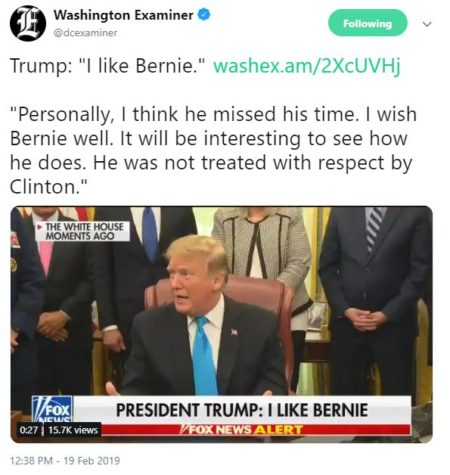Expand the chevron menu beside Following
450x475 pixels.
pos(427,24)
